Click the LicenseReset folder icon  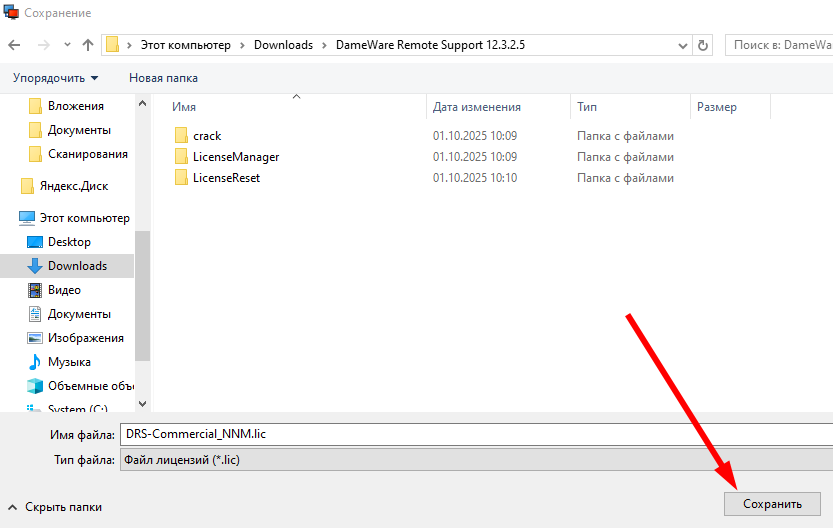coord(181,178)
